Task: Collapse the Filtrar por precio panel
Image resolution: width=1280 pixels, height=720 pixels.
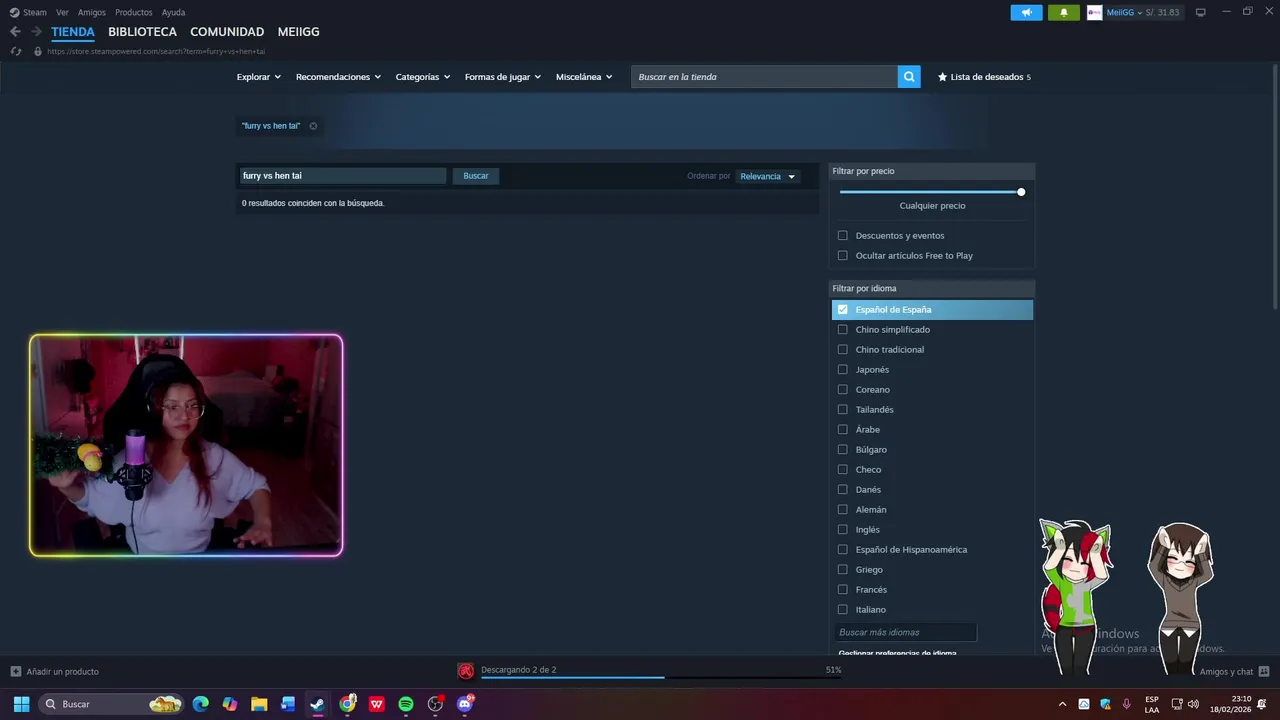Action: coord(932,171)
